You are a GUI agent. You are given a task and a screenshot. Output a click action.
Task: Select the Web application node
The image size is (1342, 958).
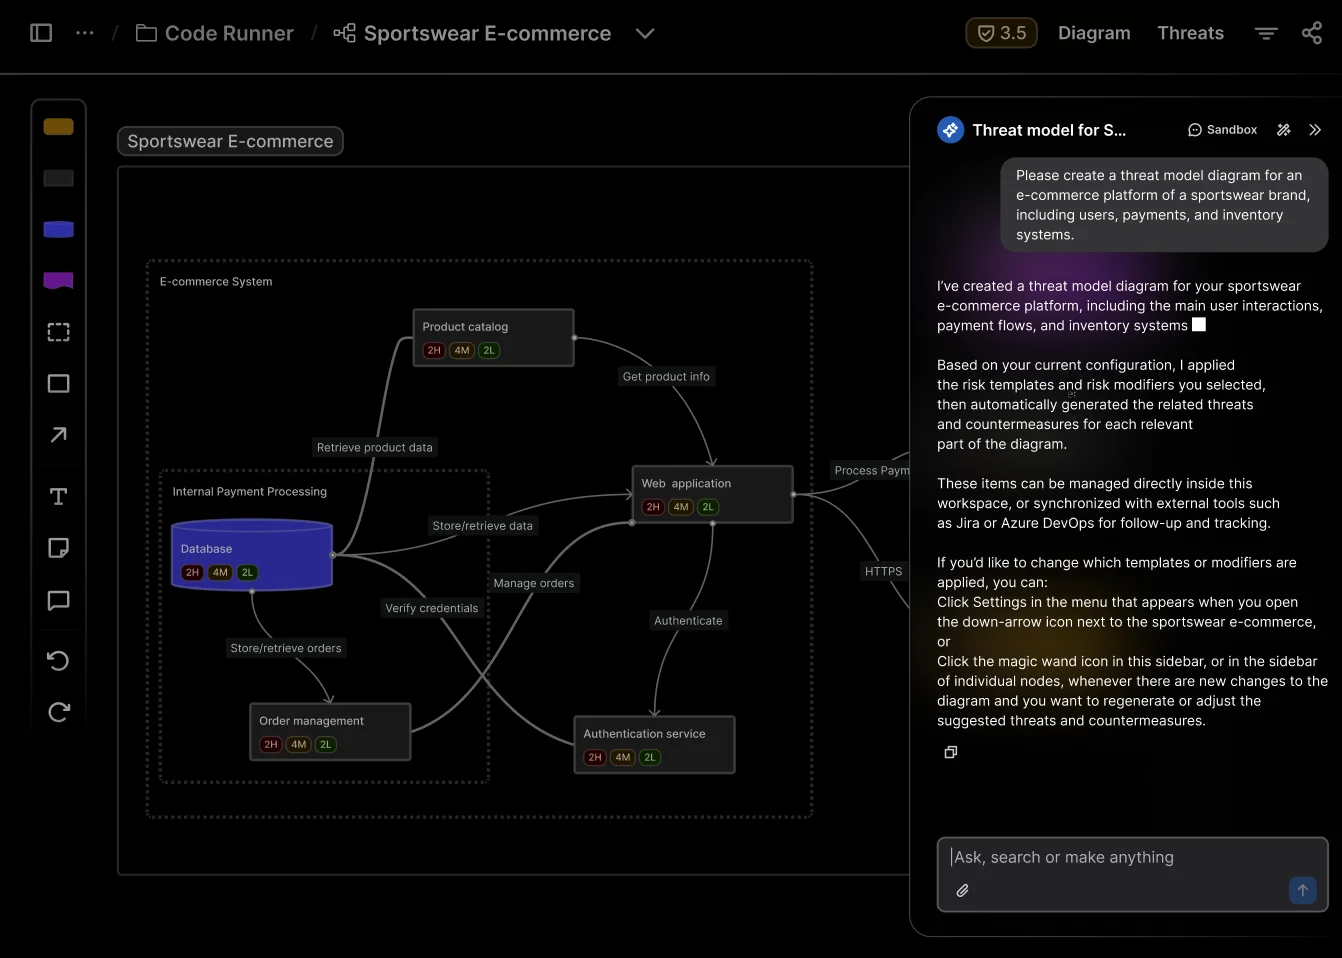(x=712, y=494)
